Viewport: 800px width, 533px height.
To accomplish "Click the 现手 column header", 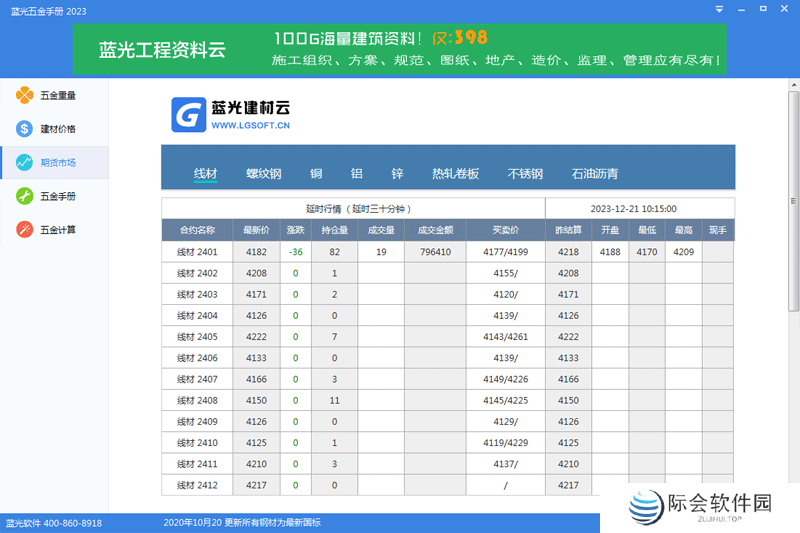I will coord(718,231).
